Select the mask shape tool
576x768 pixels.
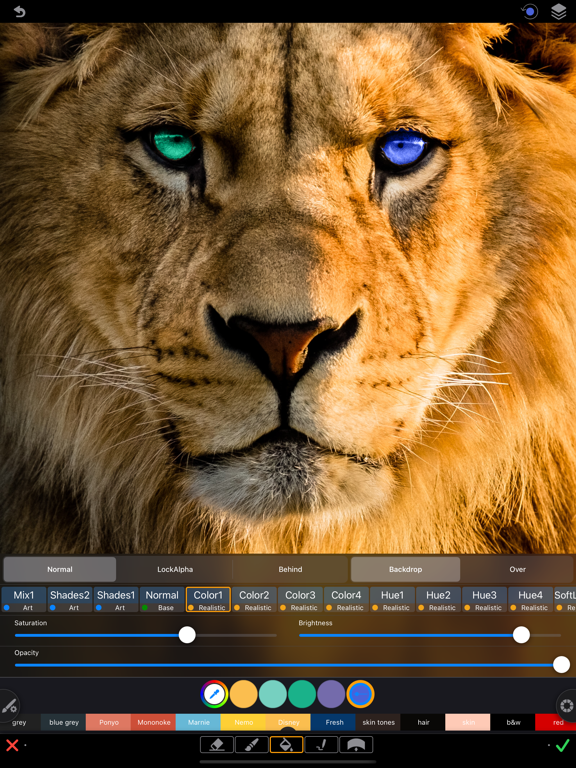(x=356, y=744)
